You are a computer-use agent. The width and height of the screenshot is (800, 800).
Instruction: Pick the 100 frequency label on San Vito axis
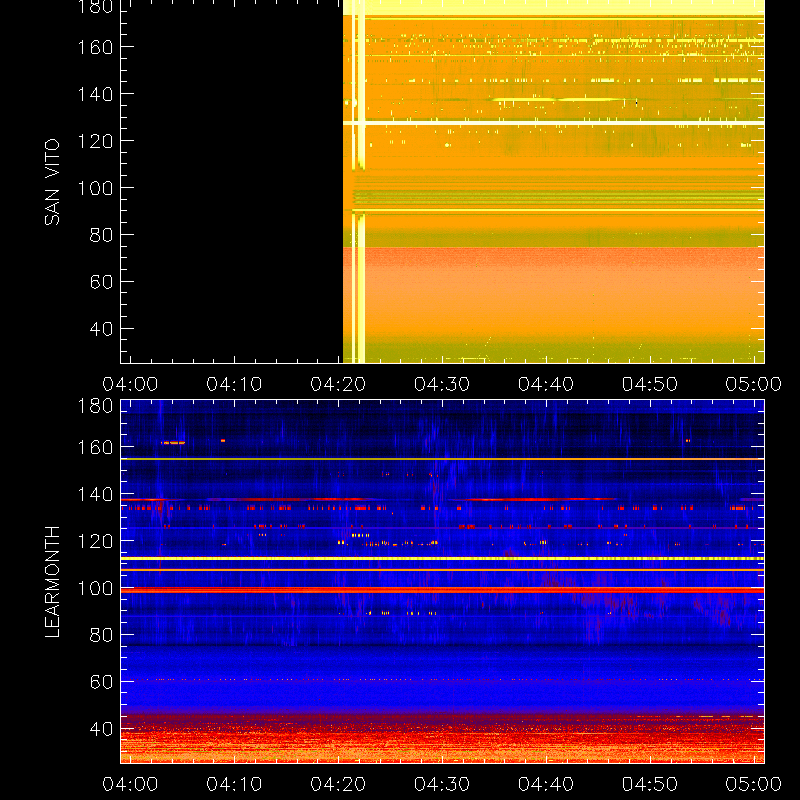click(95, 188)
